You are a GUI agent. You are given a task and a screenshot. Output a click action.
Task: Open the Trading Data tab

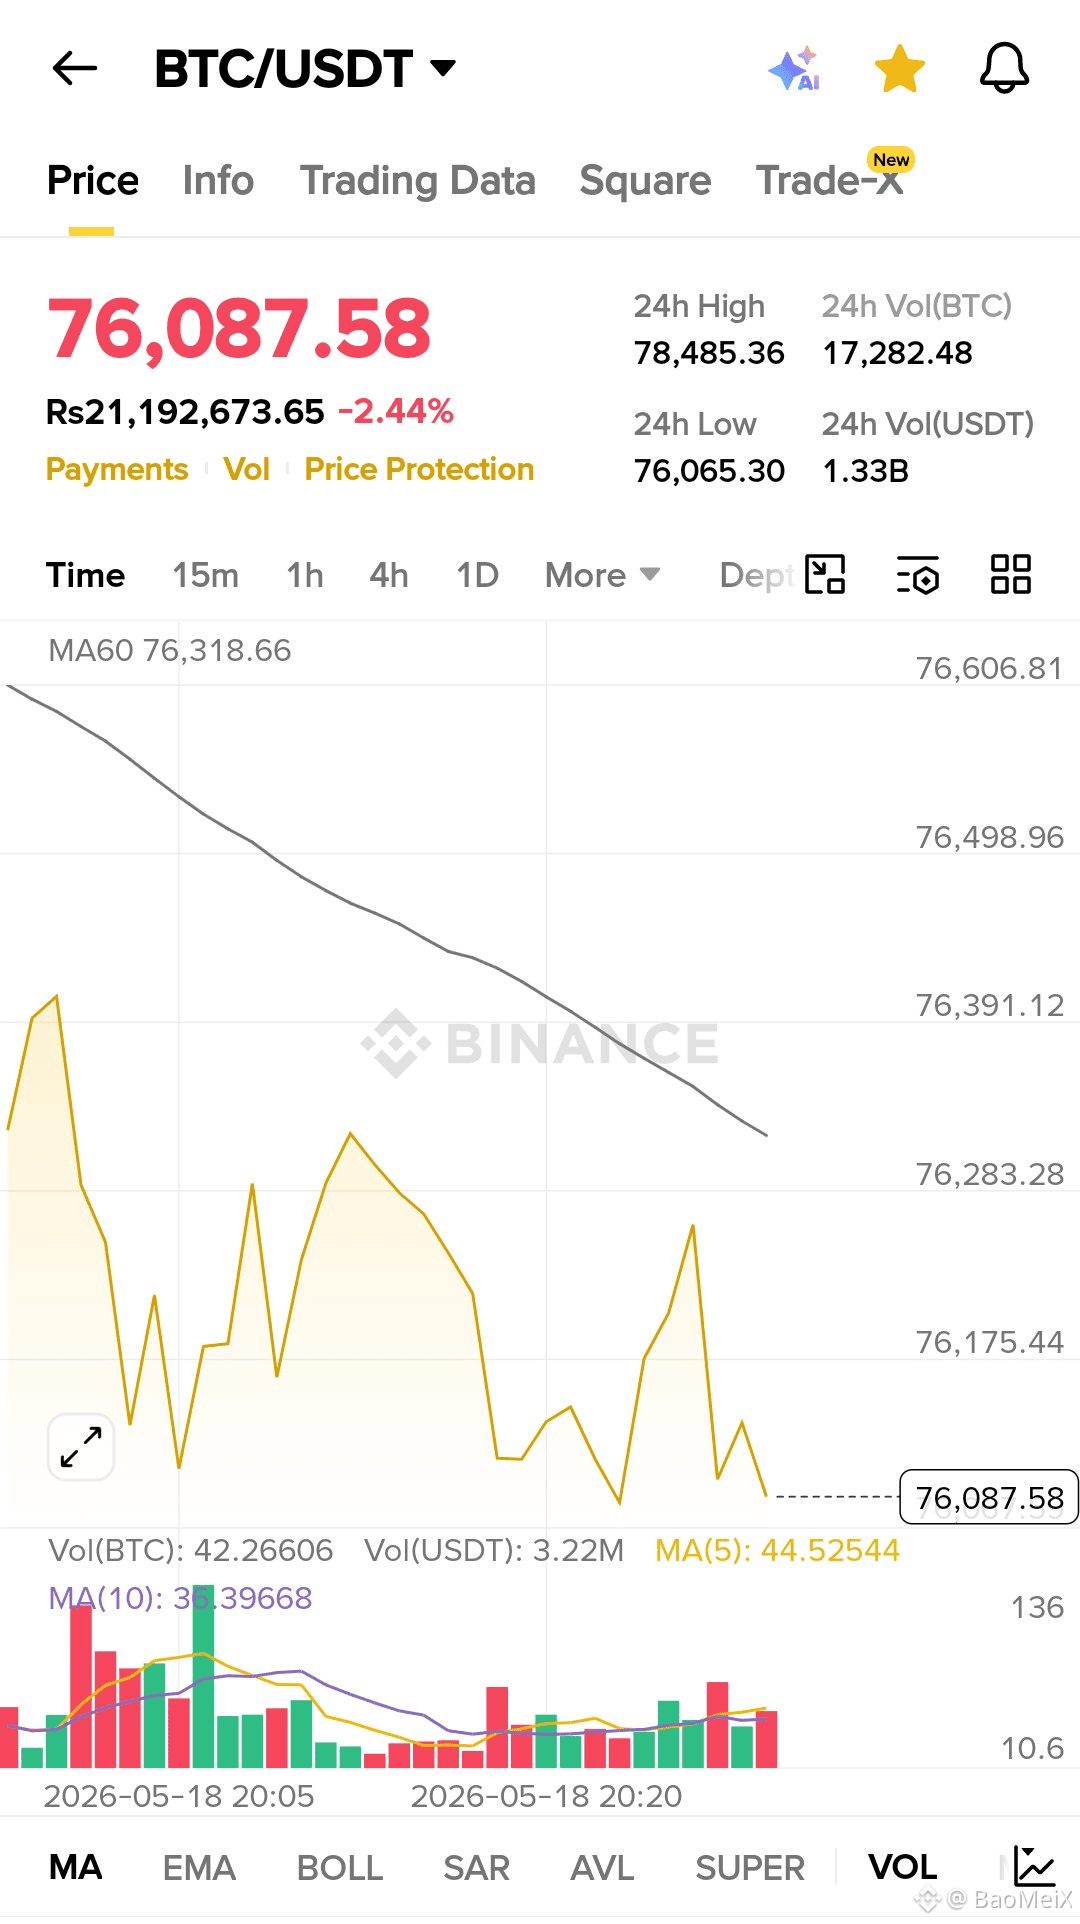point(418,181)
